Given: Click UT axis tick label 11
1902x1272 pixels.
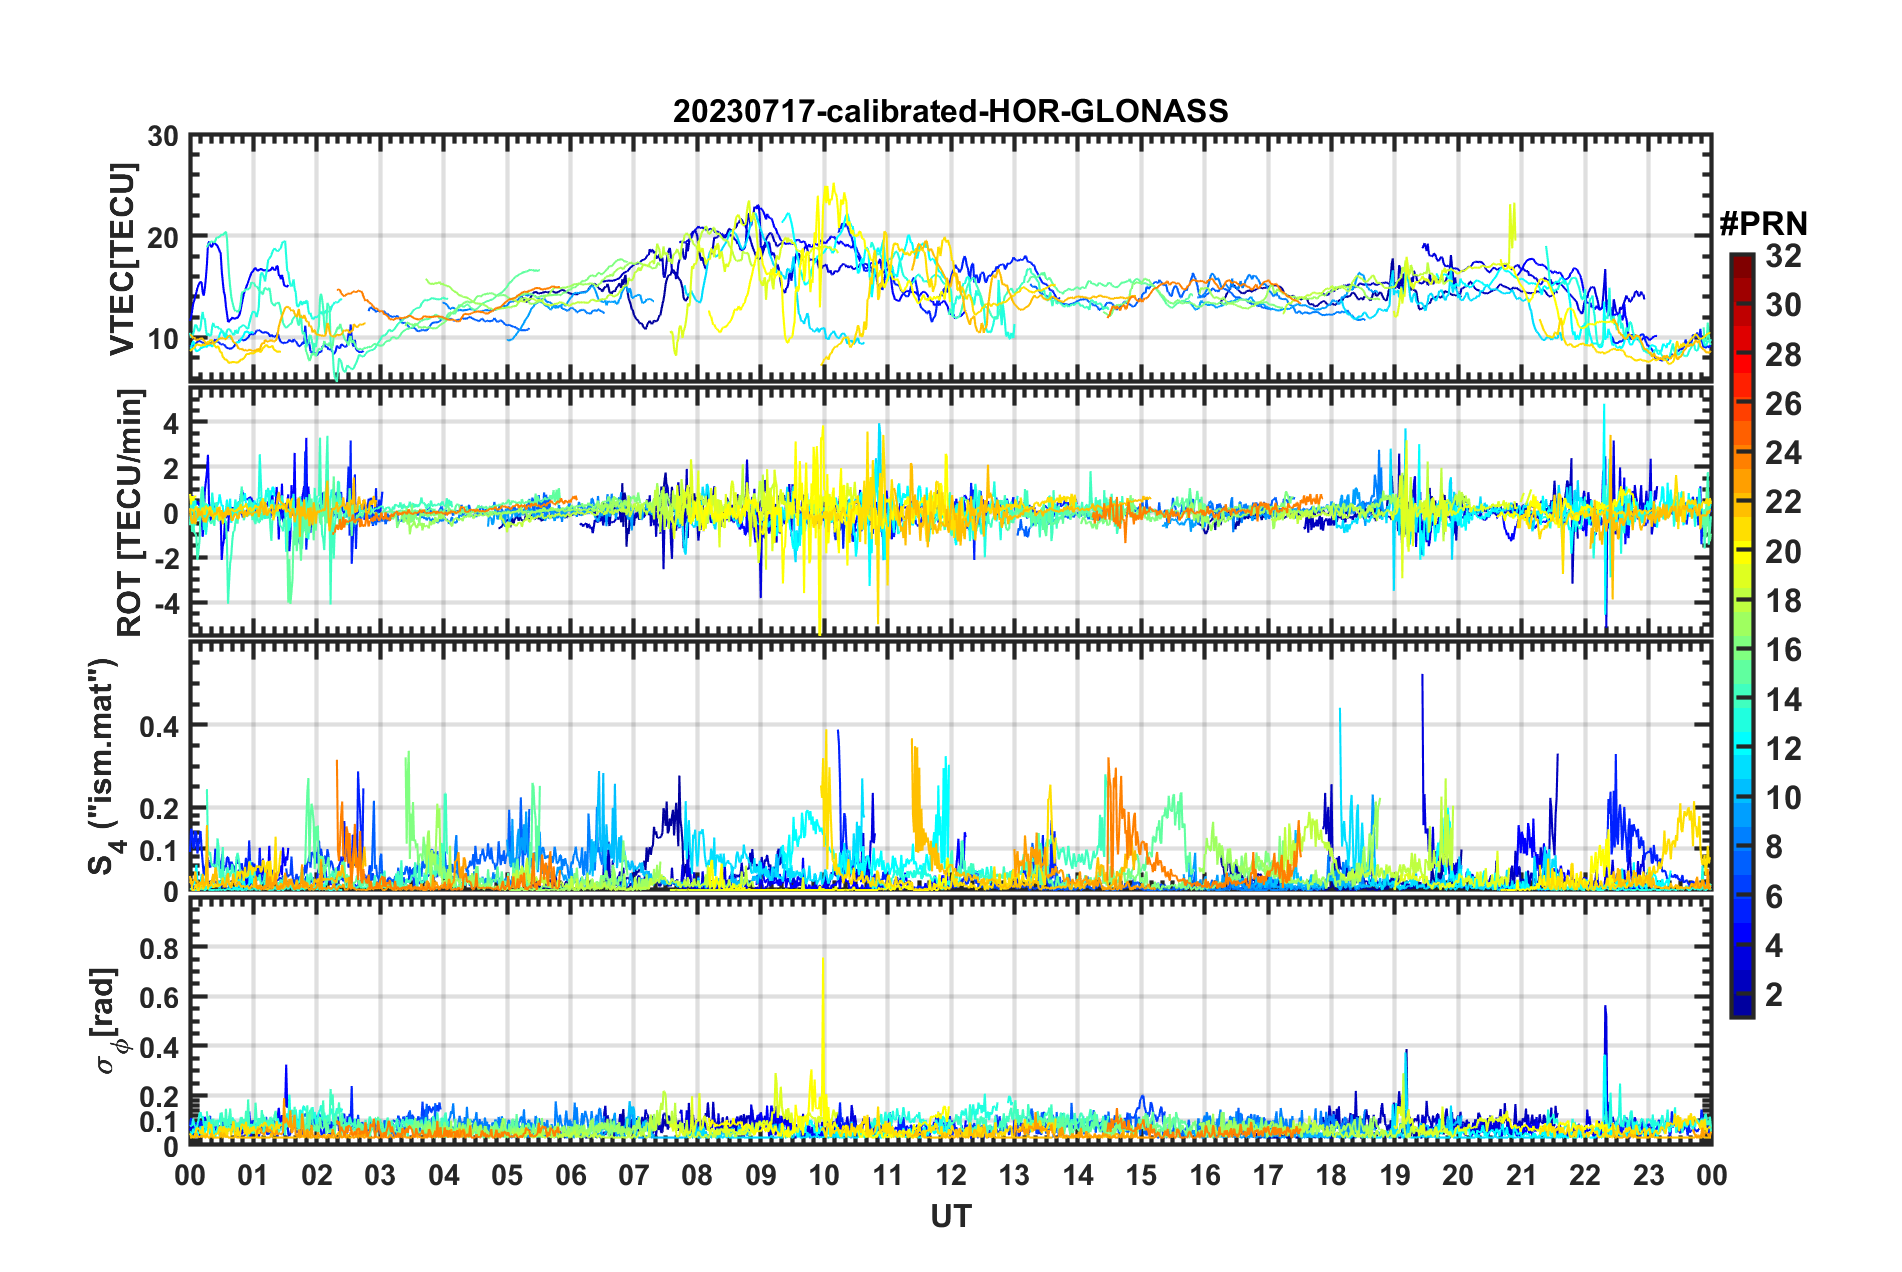Looking at the screenshot, I should click(888, 1175).
